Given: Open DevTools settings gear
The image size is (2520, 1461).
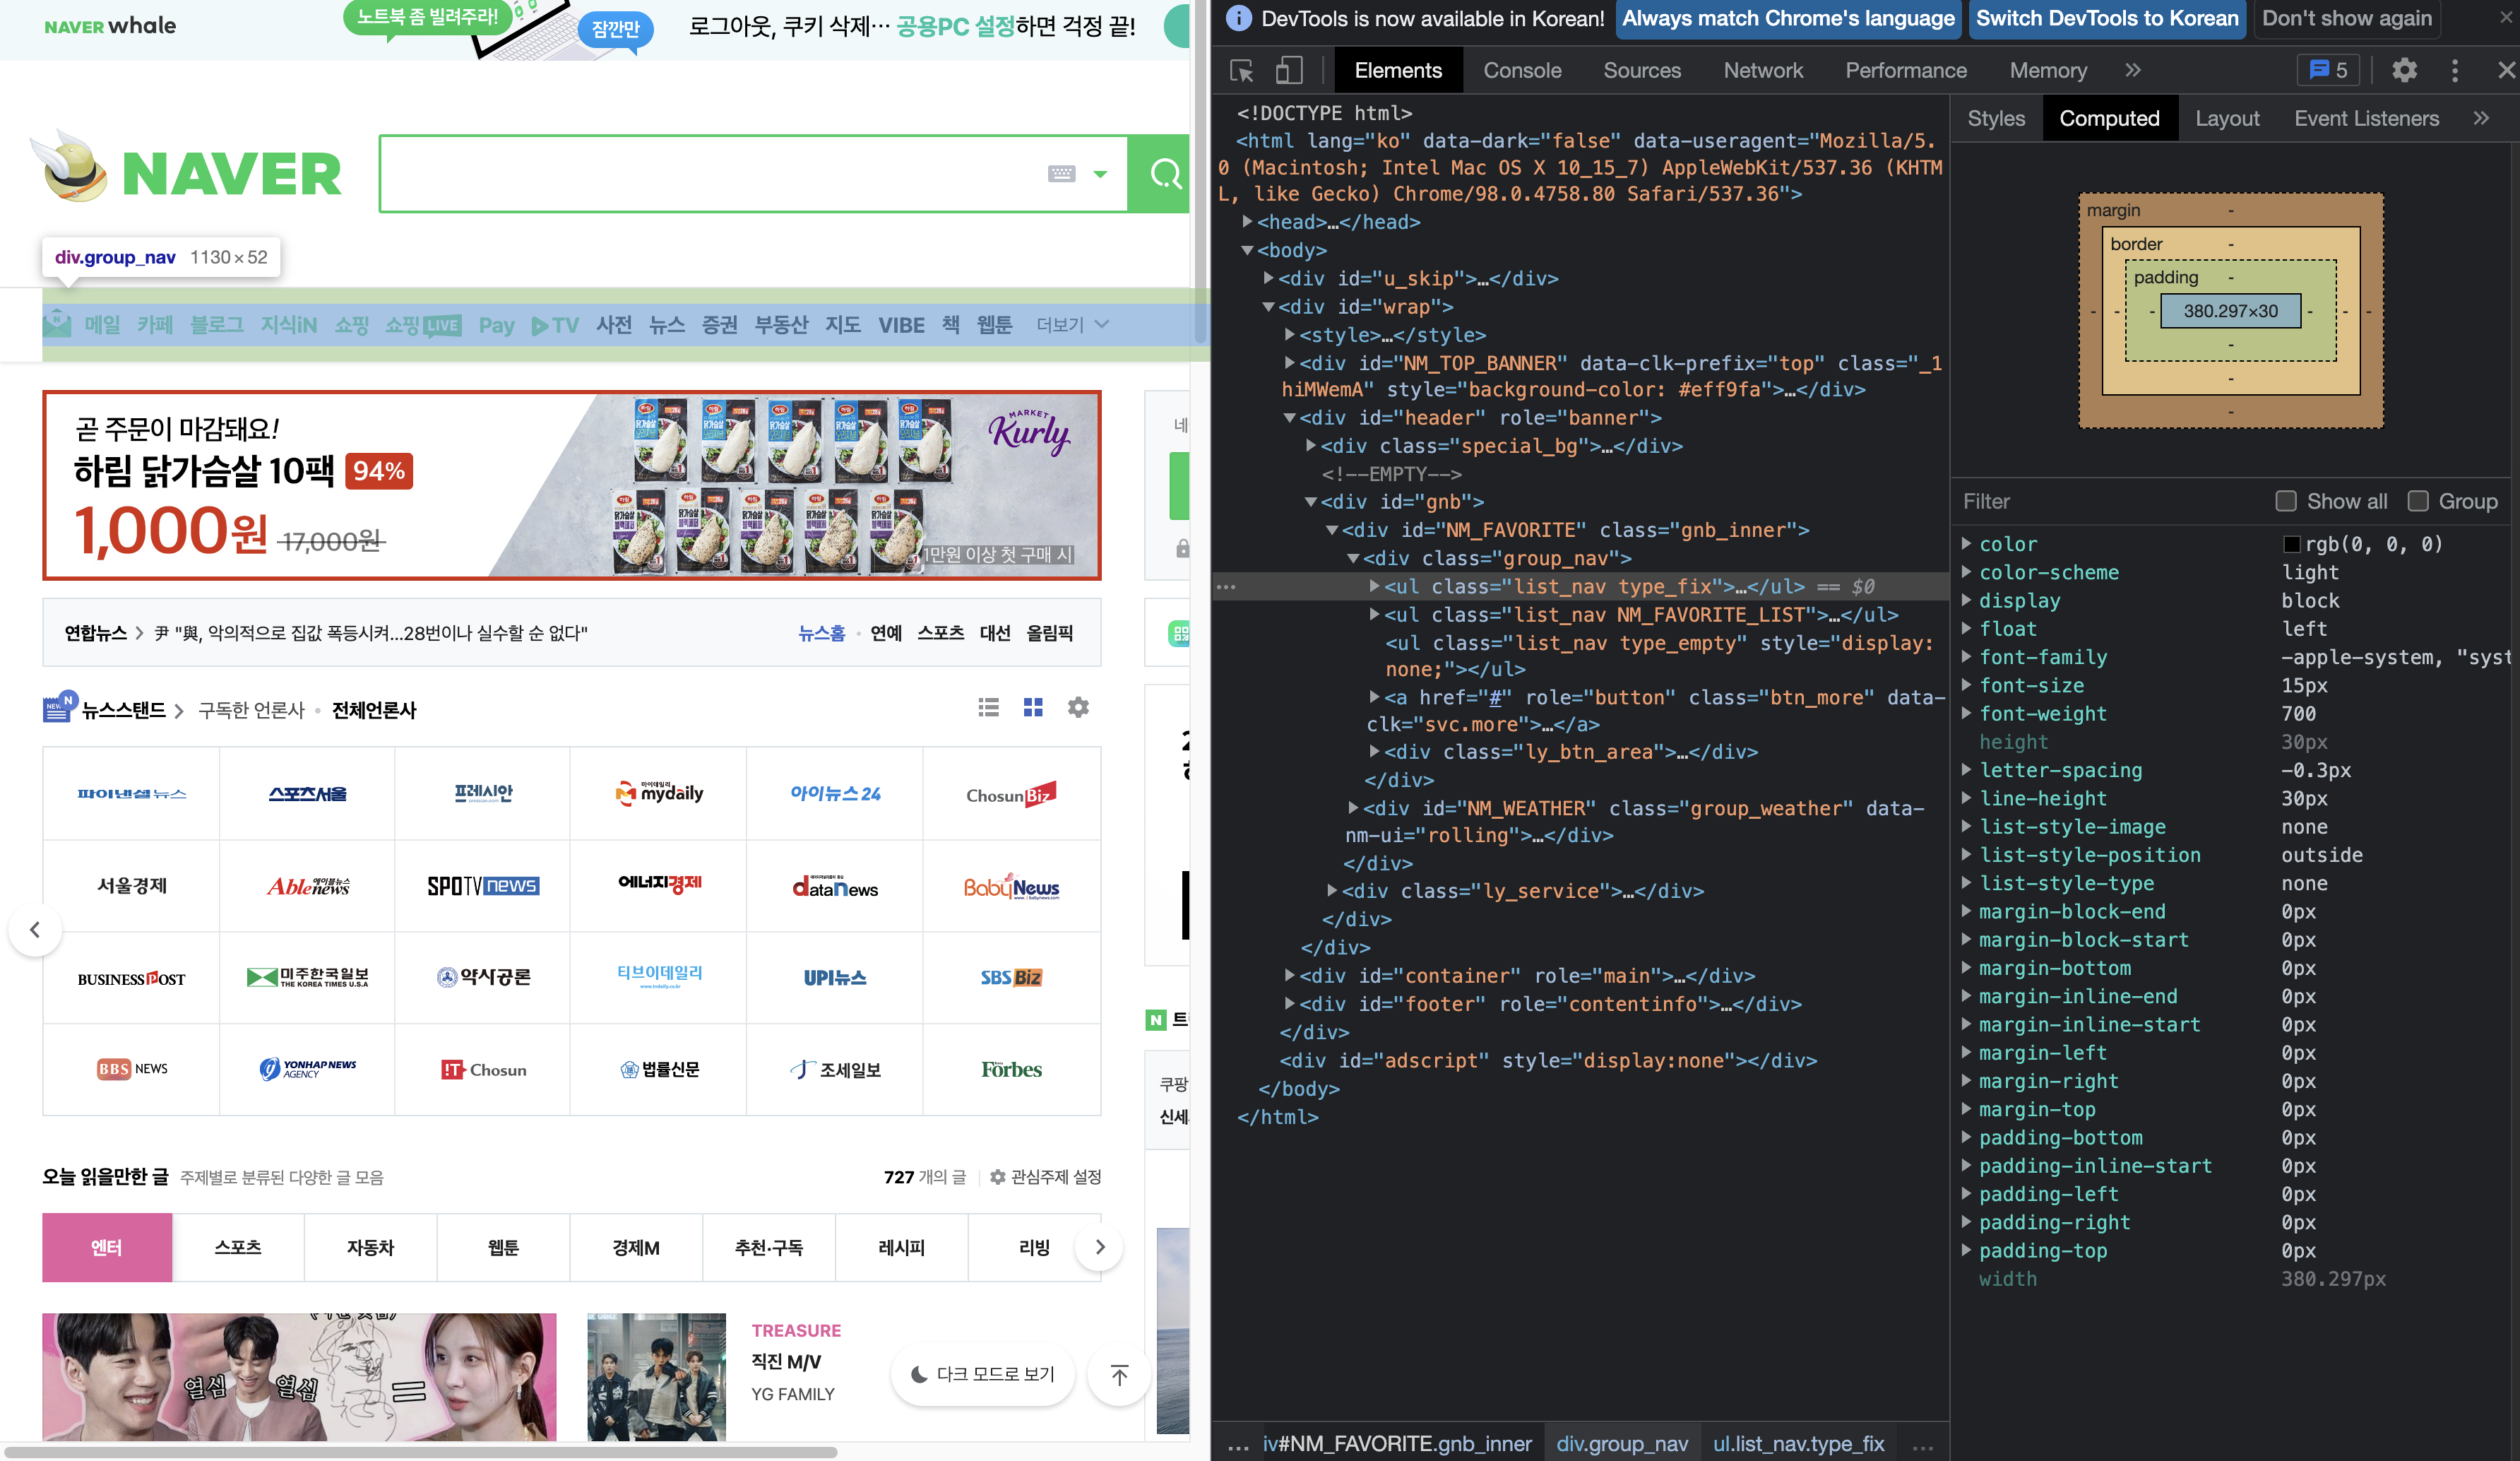Looking at the screenshot, I should (x=2404, y=70).
